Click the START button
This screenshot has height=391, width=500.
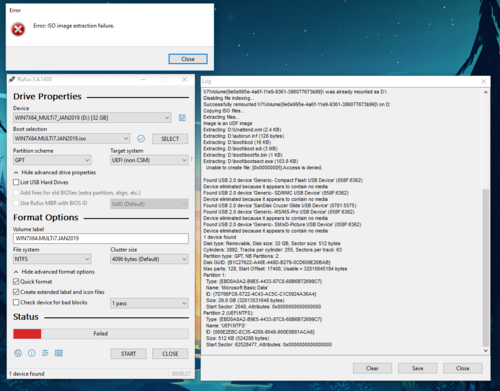tap(128, 354)
